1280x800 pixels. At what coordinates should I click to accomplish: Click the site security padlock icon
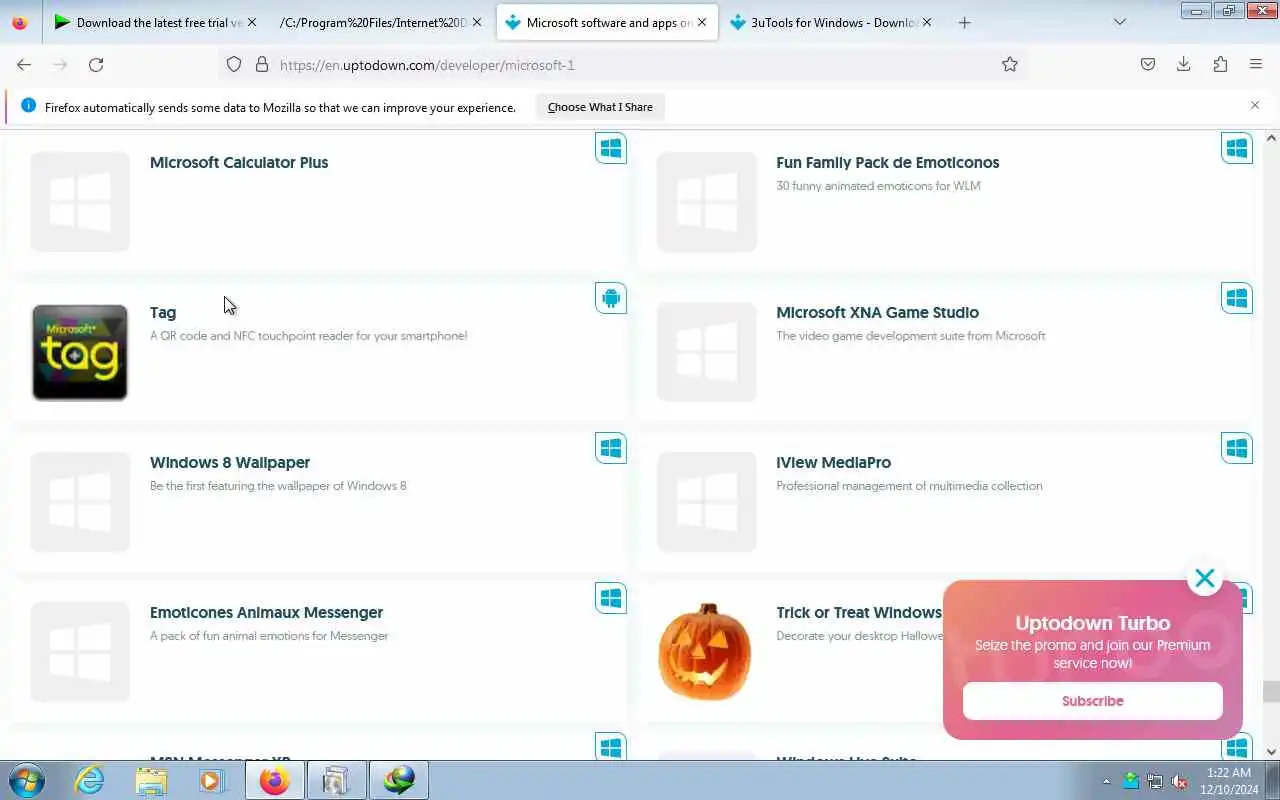[x=262, y=64]
